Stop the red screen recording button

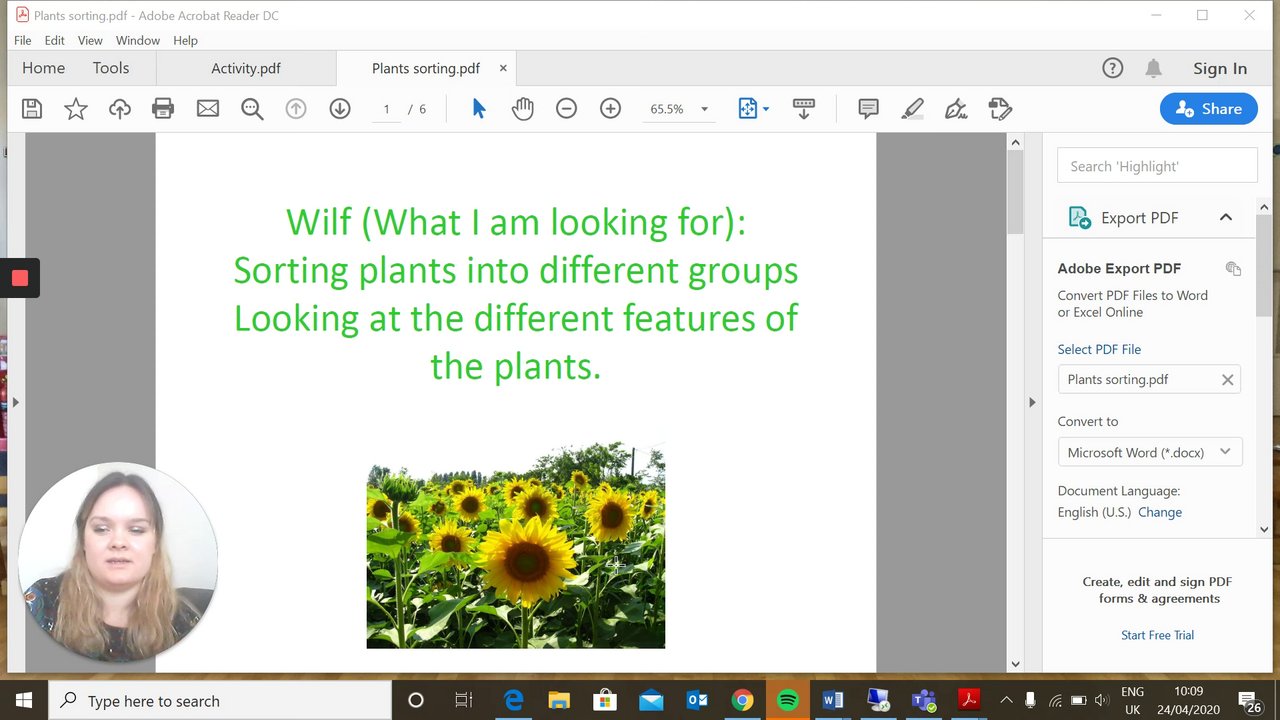(x=19, y=278)
